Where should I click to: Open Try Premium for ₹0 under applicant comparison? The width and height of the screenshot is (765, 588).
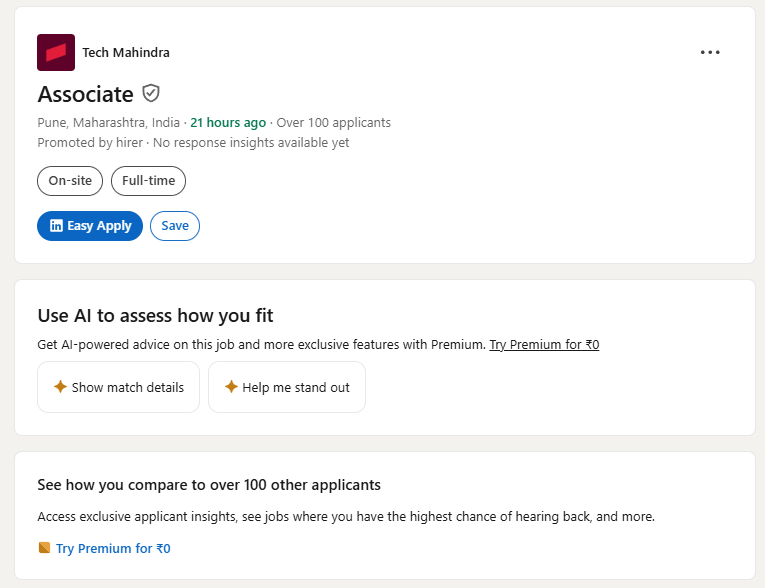pos(113,548)
